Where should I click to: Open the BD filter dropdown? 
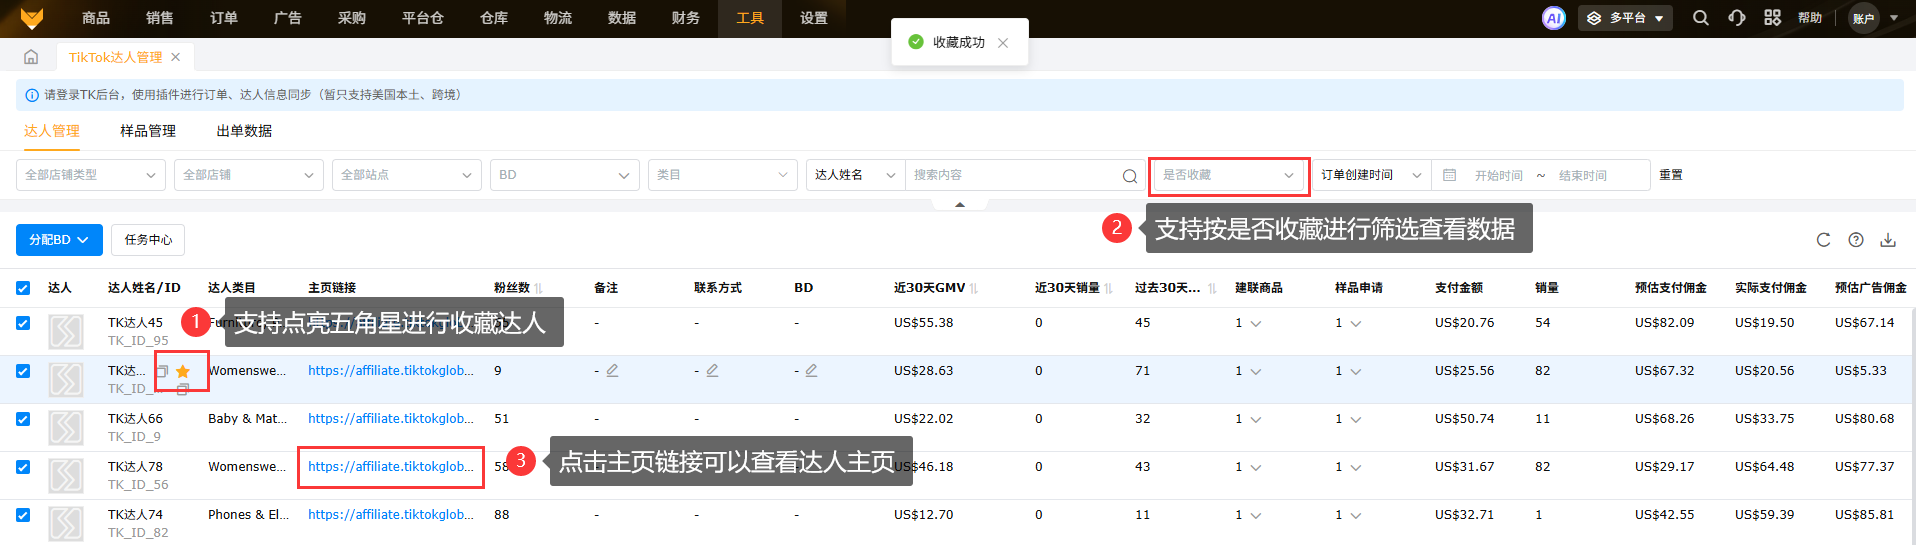(565, 175)
